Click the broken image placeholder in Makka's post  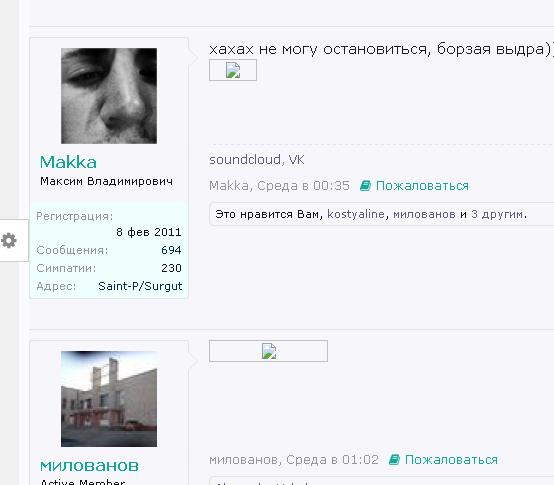pyautogui.click(x=233, y=70)
